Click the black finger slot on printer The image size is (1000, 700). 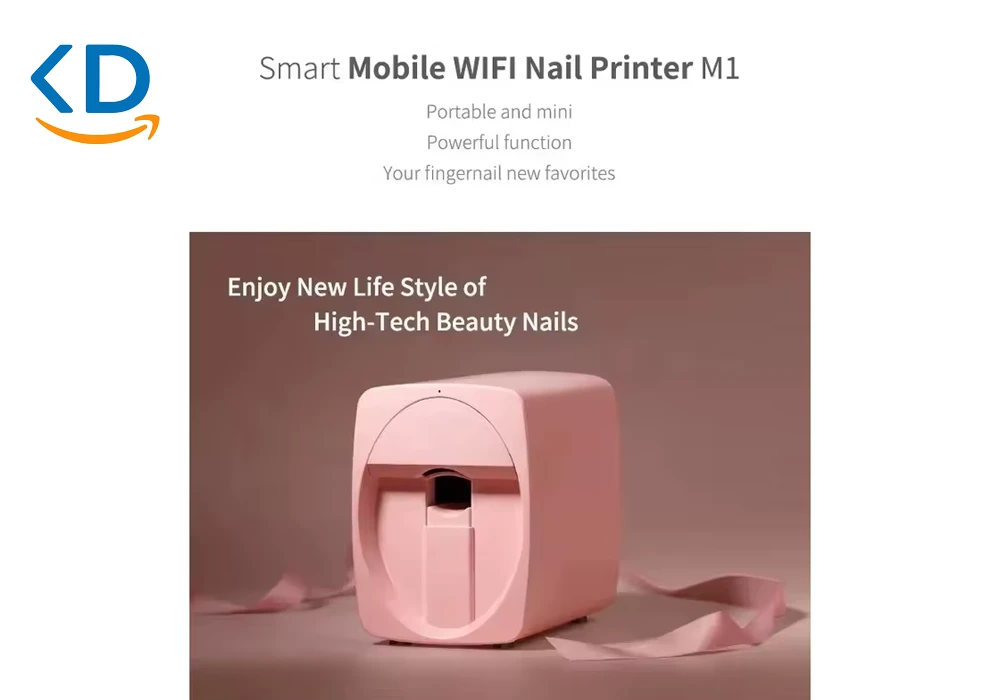point(450,488)
